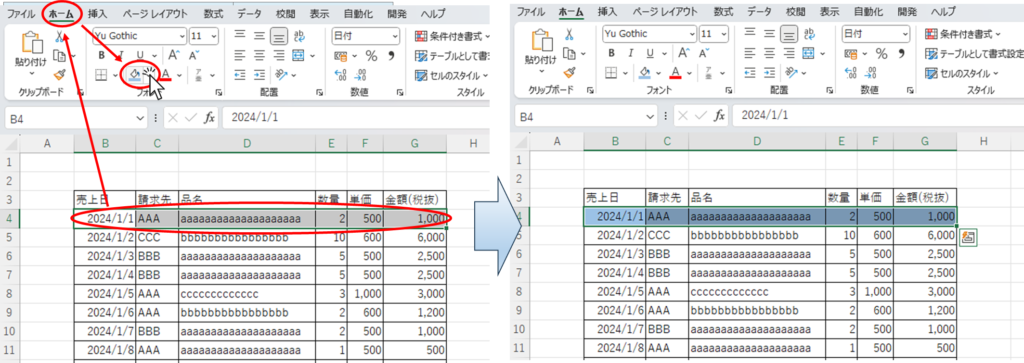Image resolution: width=1024 pixels, height=363 pixels.
Task: Increase font size (large A) in right screenshot
Action: [683, 54]
